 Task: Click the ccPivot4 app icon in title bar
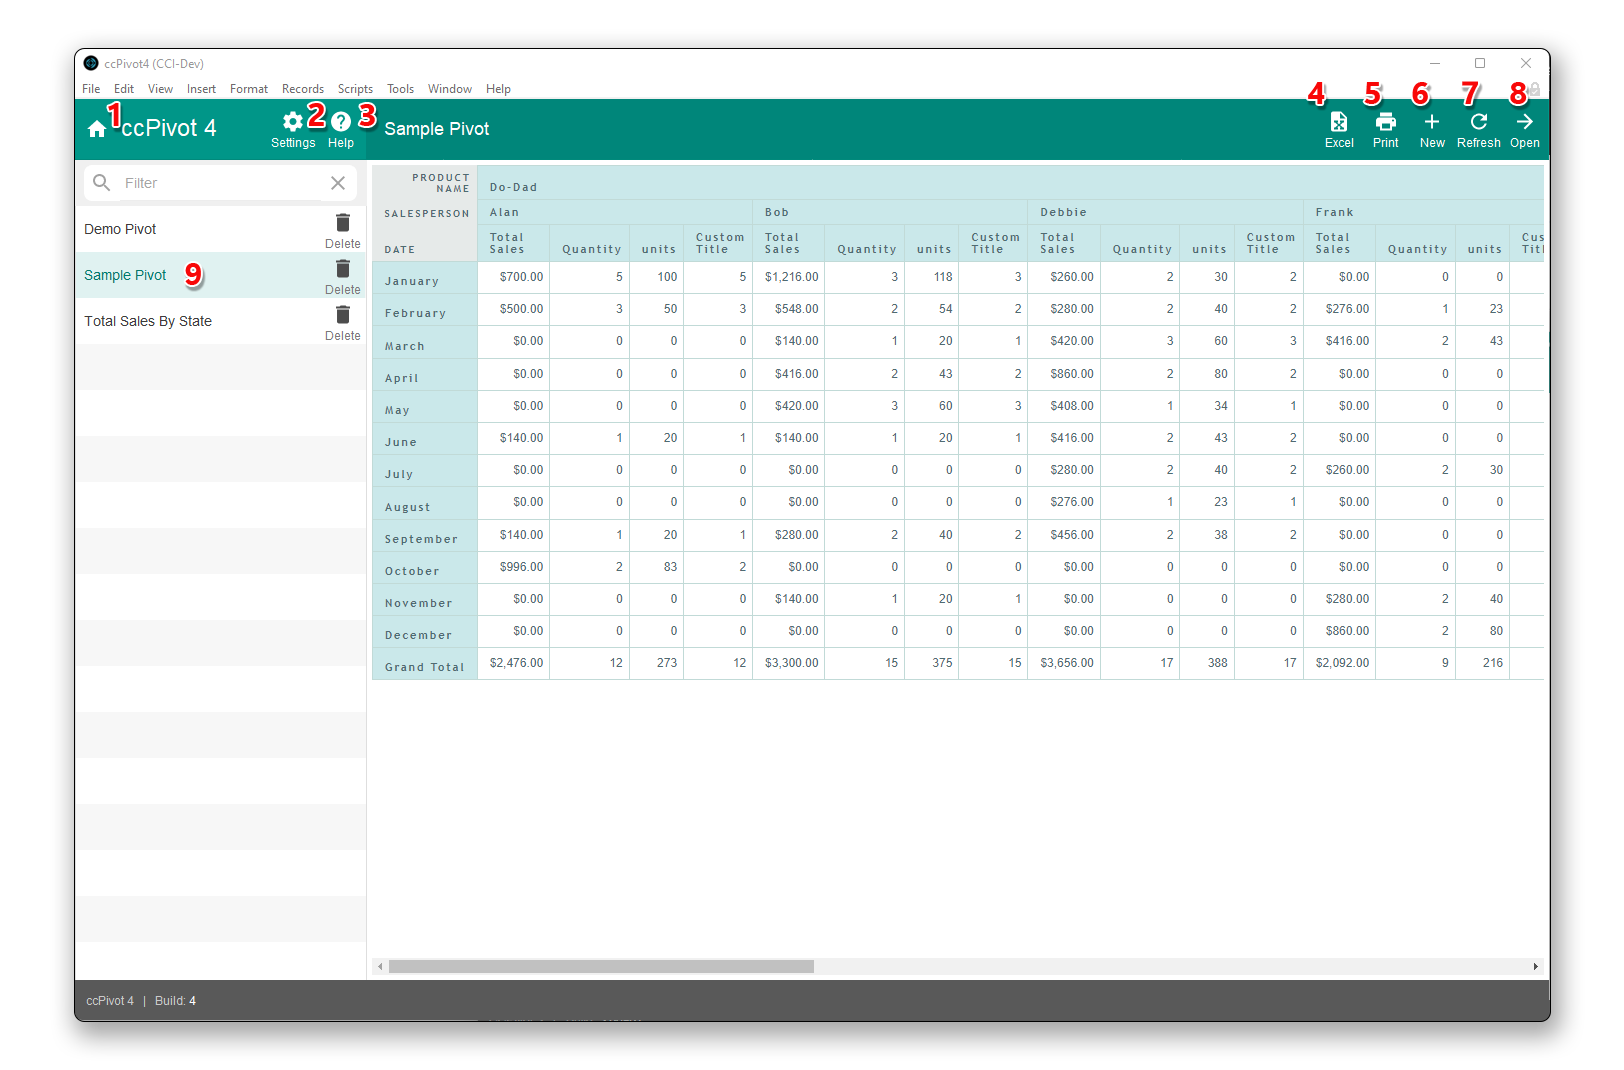(91, 63)
